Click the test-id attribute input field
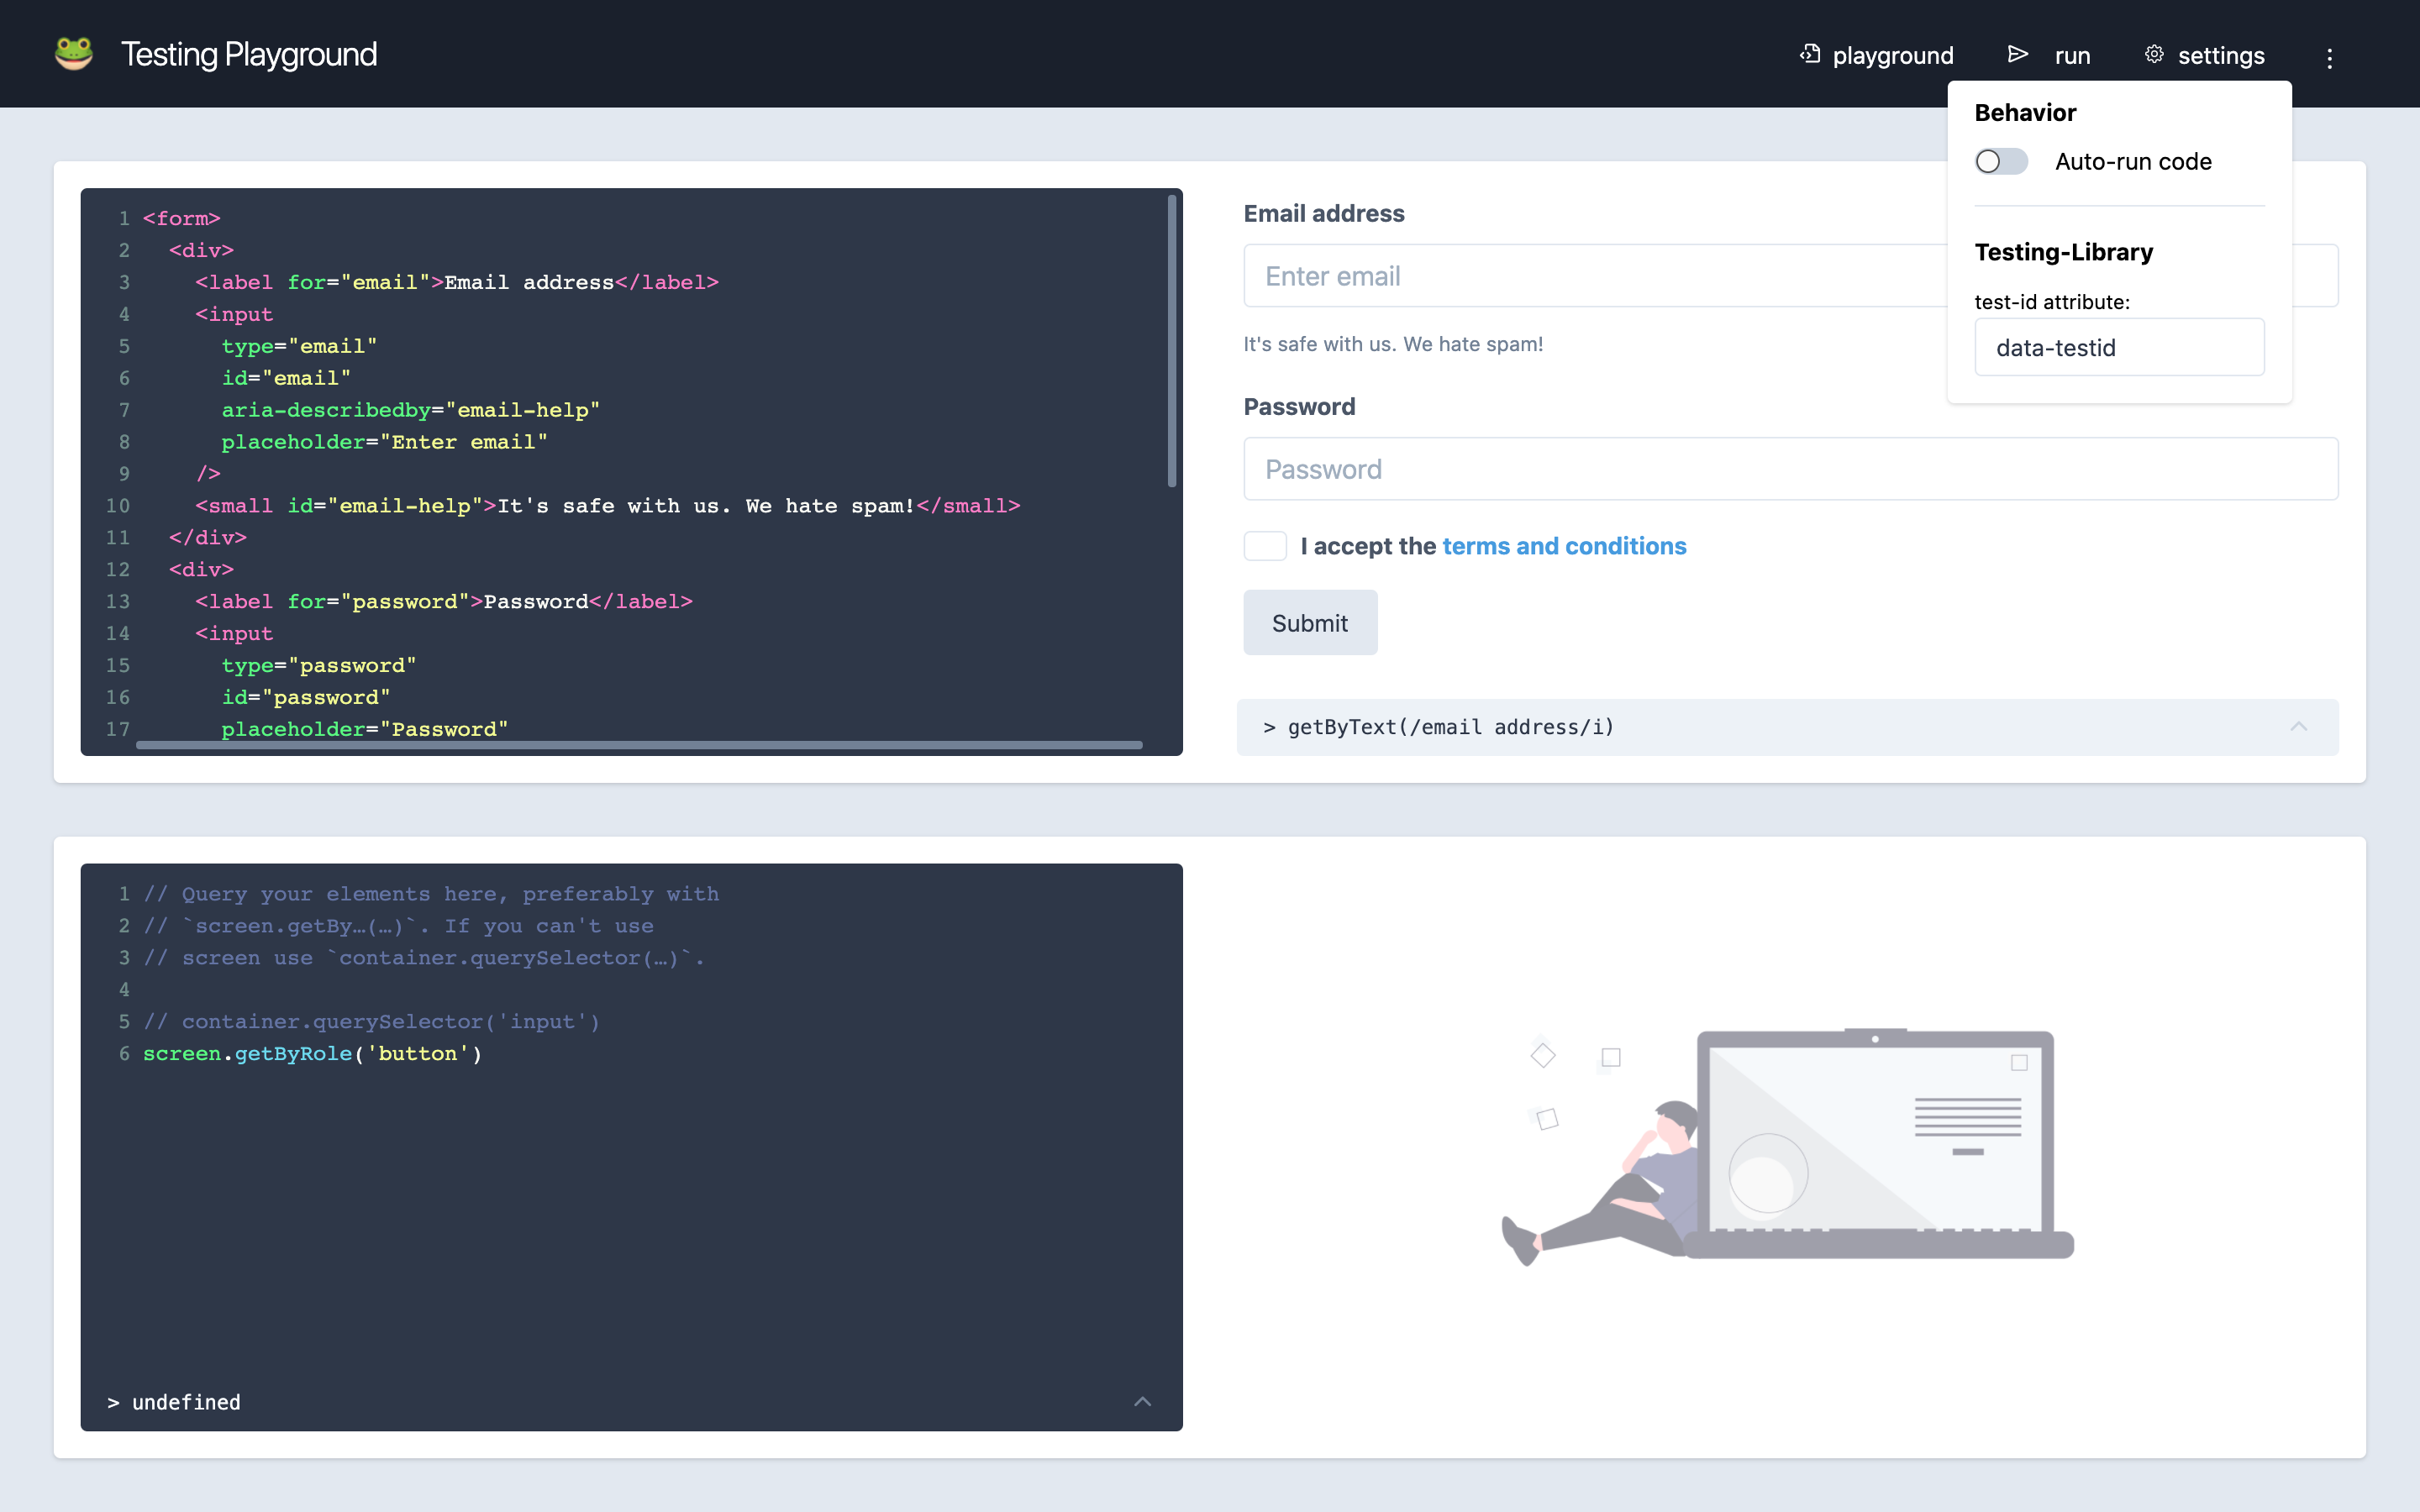The image size is (2420, 1512). click(x=2118, y=348)
